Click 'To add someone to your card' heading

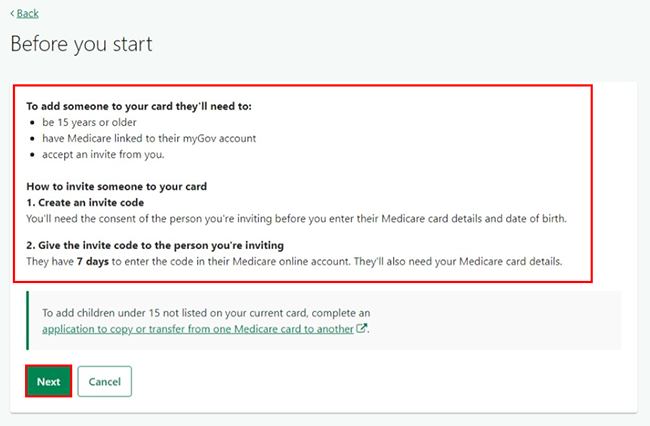pos(139,106)
